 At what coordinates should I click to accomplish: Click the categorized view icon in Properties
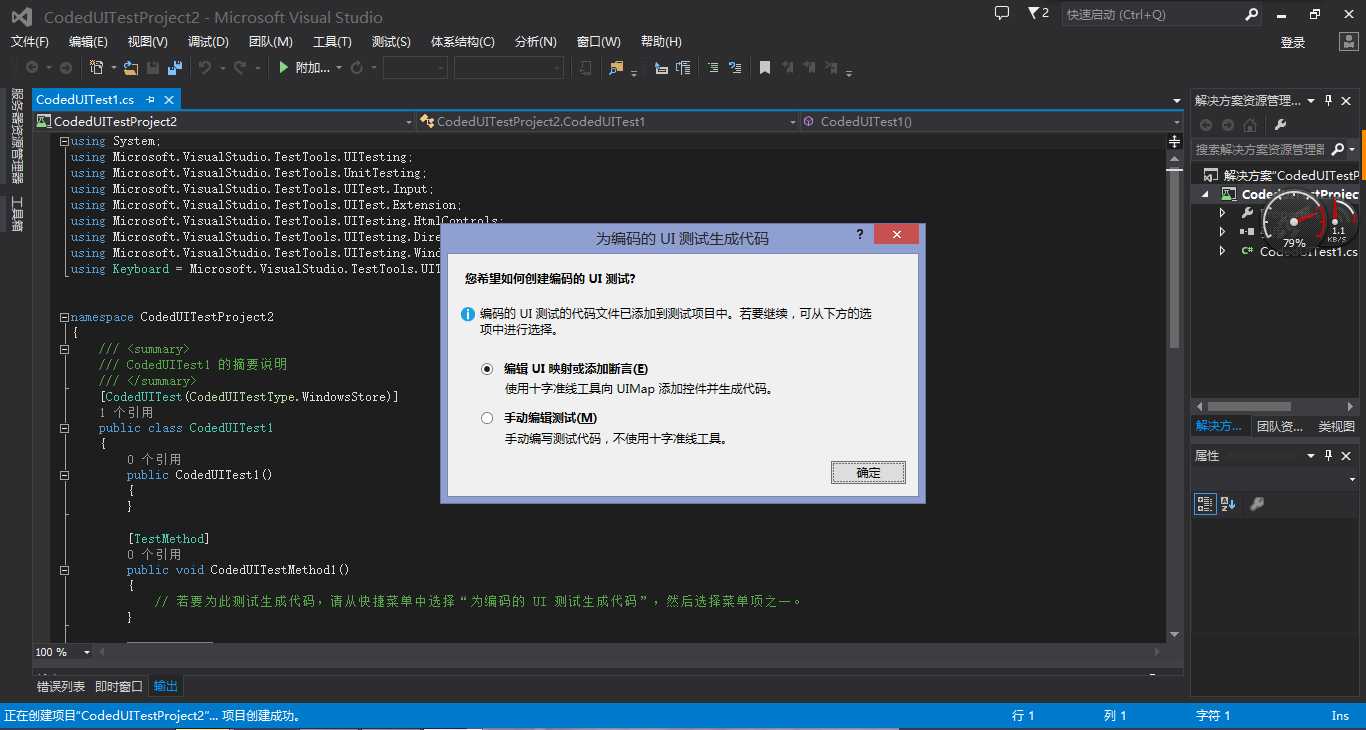[x=1205, y=504]
